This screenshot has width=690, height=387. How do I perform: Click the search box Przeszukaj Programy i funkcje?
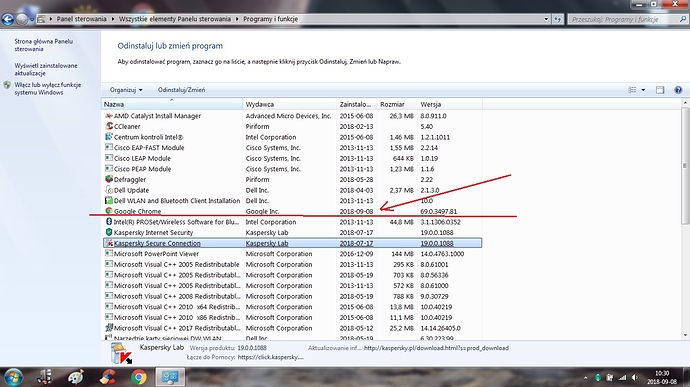[622, 19]
